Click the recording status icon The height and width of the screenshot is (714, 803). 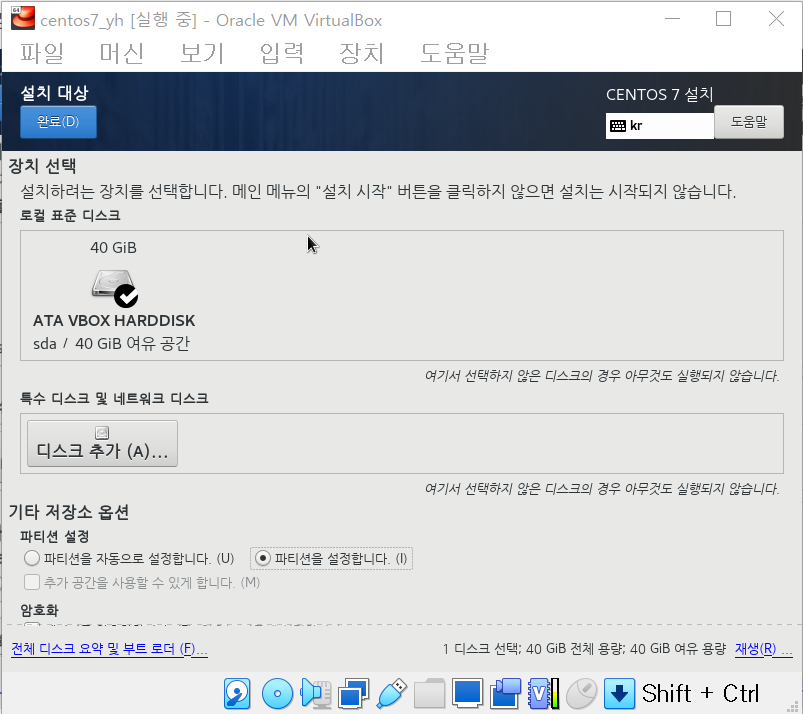(x=505, y=694)
